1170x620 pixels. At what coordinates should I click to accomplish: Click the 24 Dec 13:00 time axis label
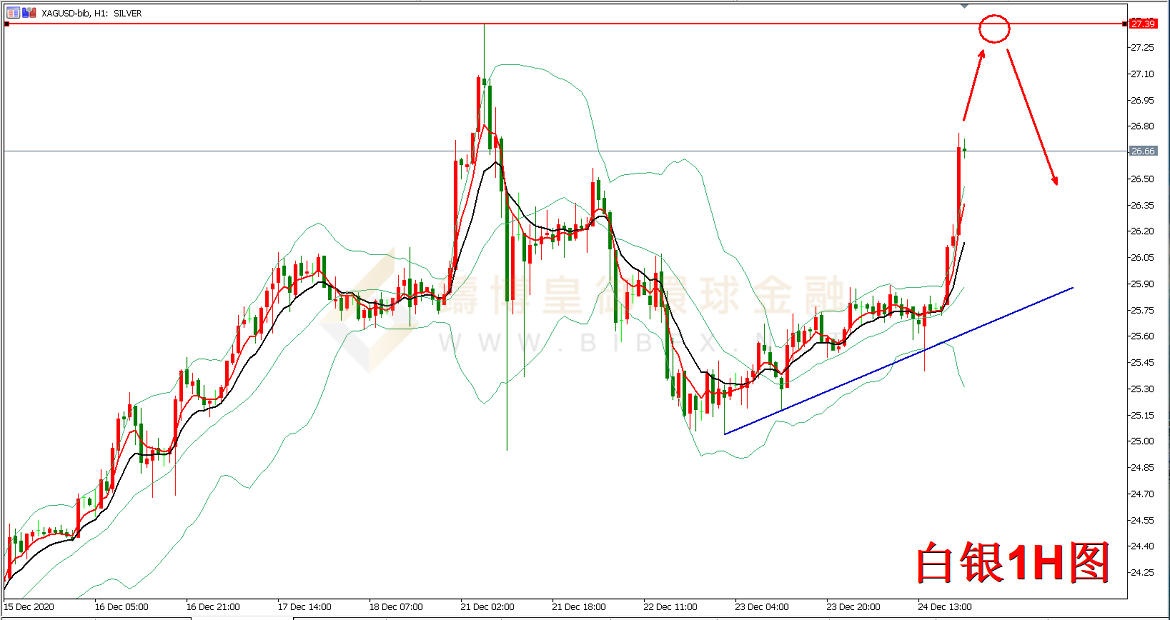pyautogui.click(x=945, y=606)
